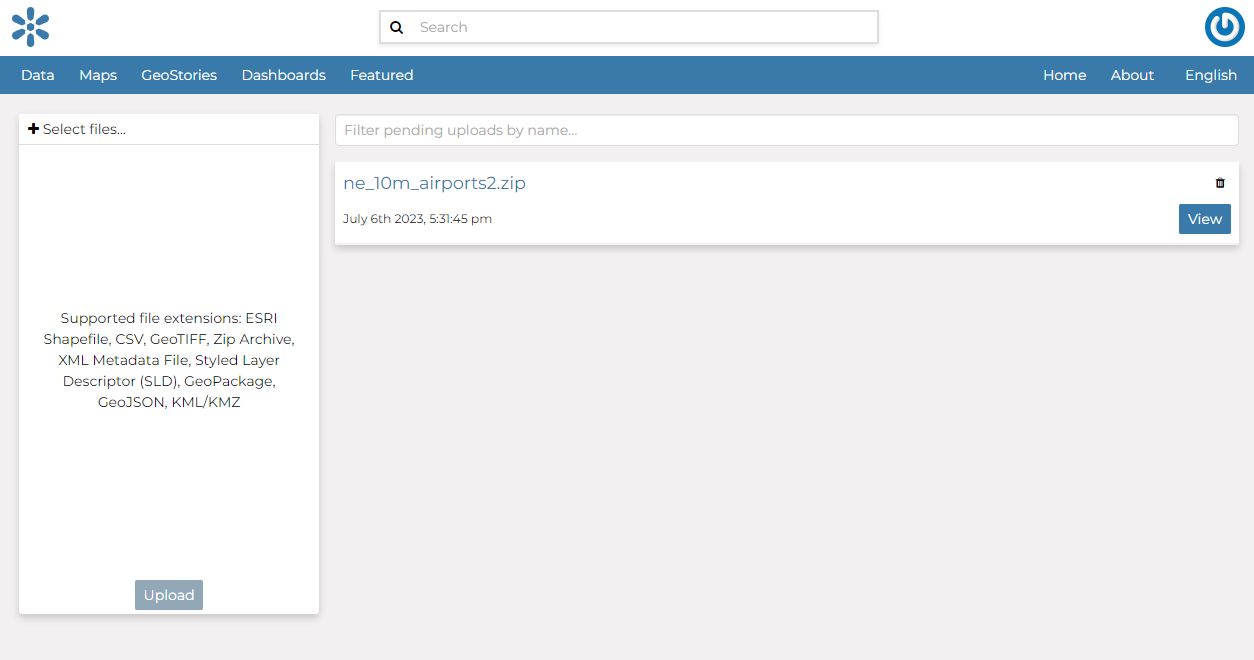
Task: Click the Upload button
Action: 168,594
